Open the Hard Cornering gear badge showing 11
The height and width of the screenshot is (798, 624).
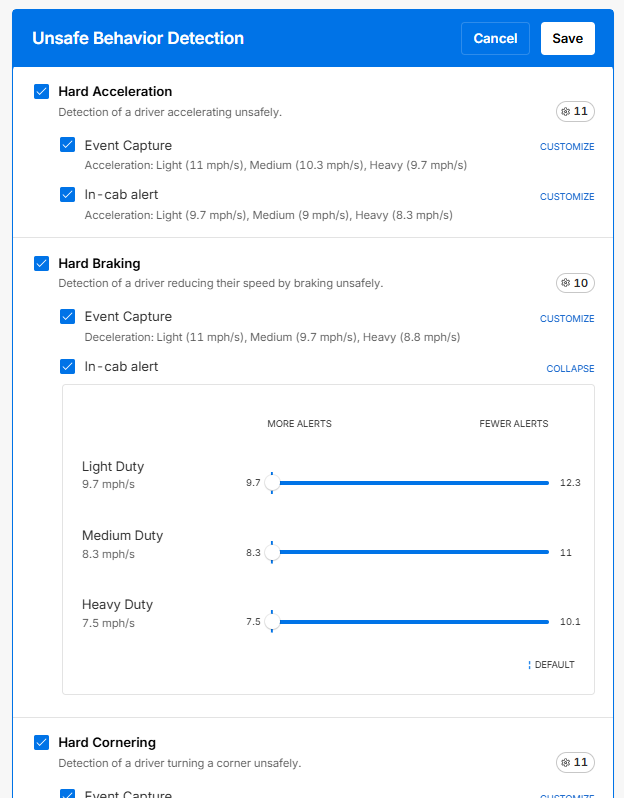pos(575,762)
